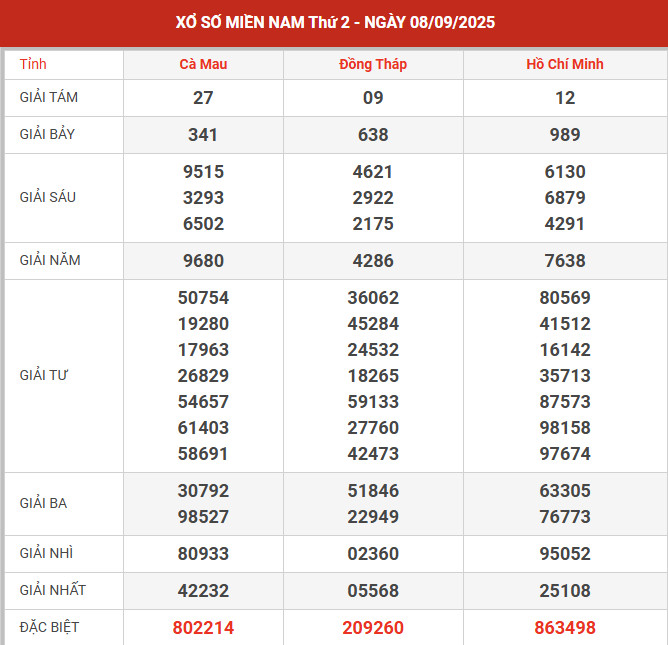Select the GIẢI NĂM row label

50,260
